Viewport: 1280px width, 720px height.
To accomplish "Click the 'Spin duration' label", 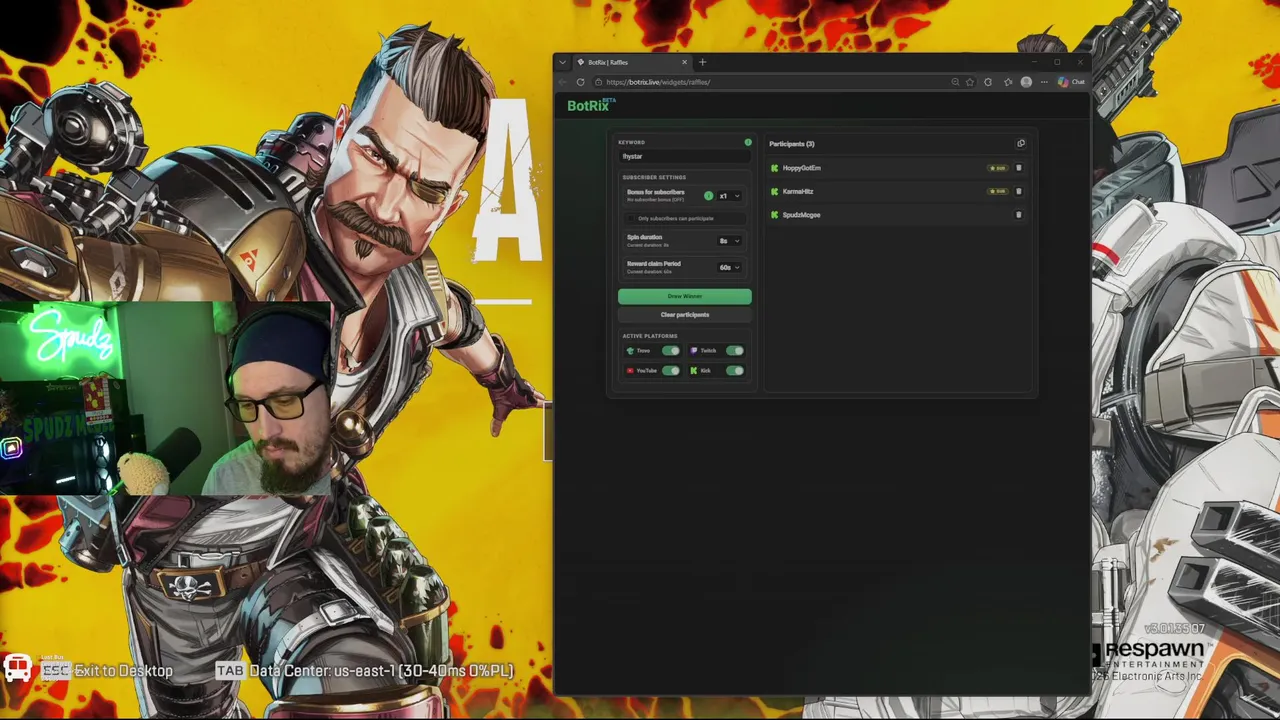I will pos(645,237).
